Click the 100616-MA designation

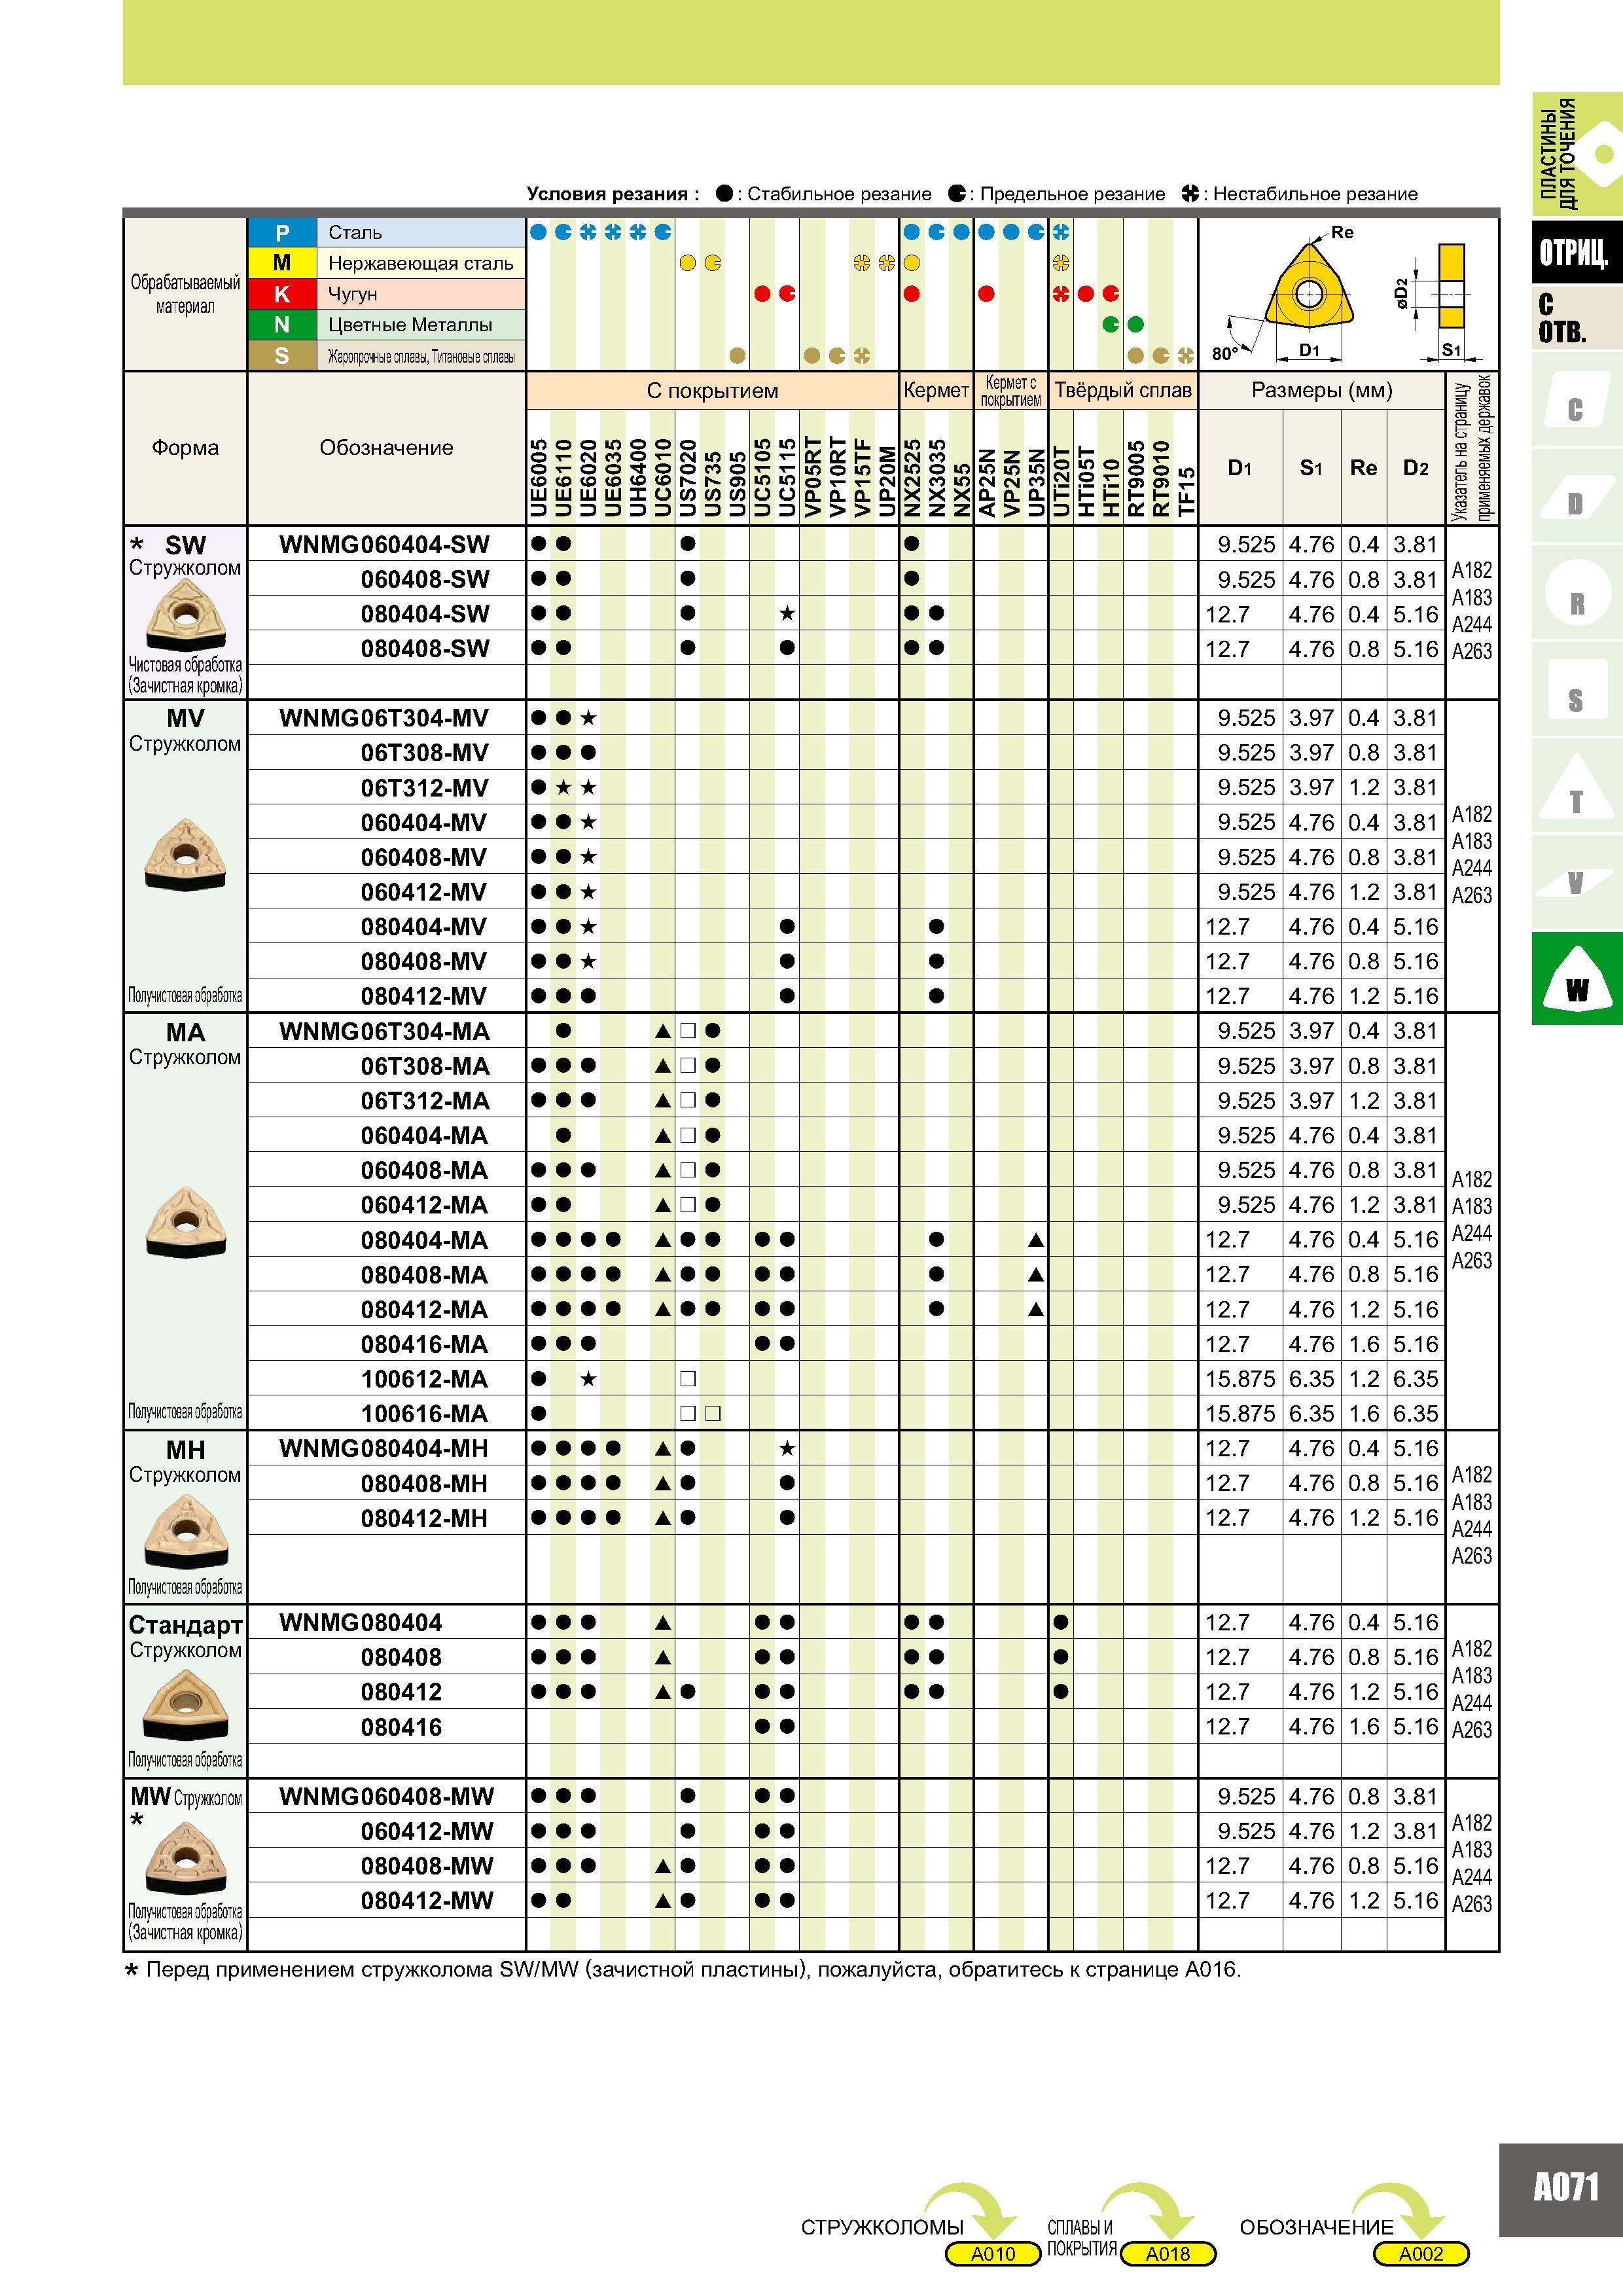pos(424,1414)
